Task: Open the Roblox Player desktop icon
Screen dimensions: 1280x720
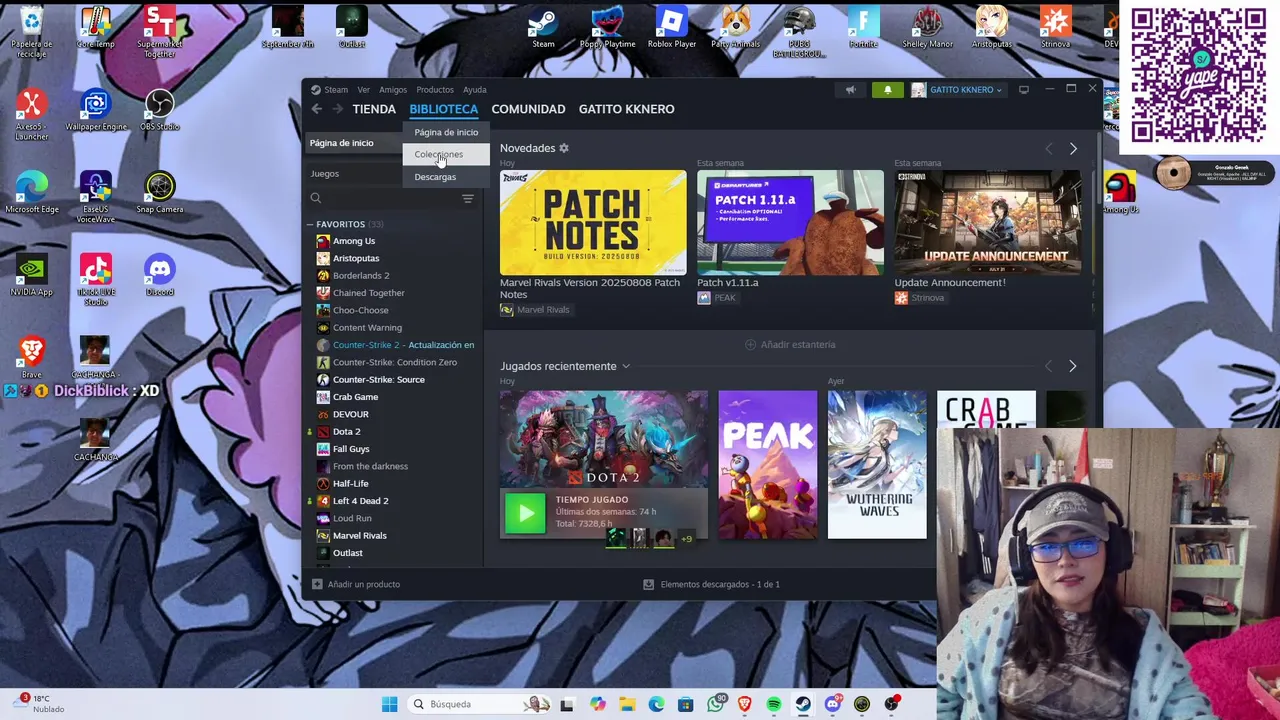Action: 672,27
